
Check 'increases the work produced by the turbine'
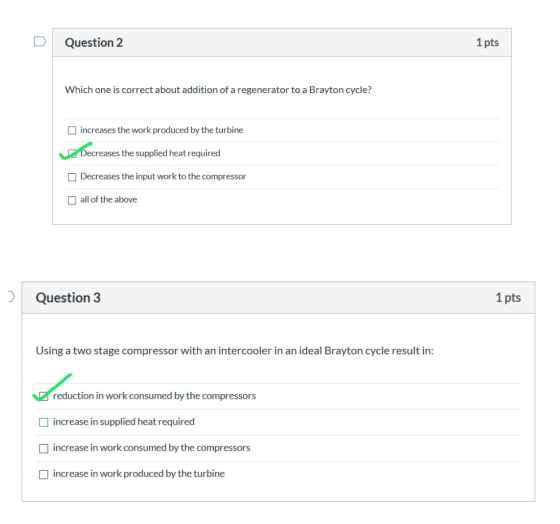tap(72, 130)
